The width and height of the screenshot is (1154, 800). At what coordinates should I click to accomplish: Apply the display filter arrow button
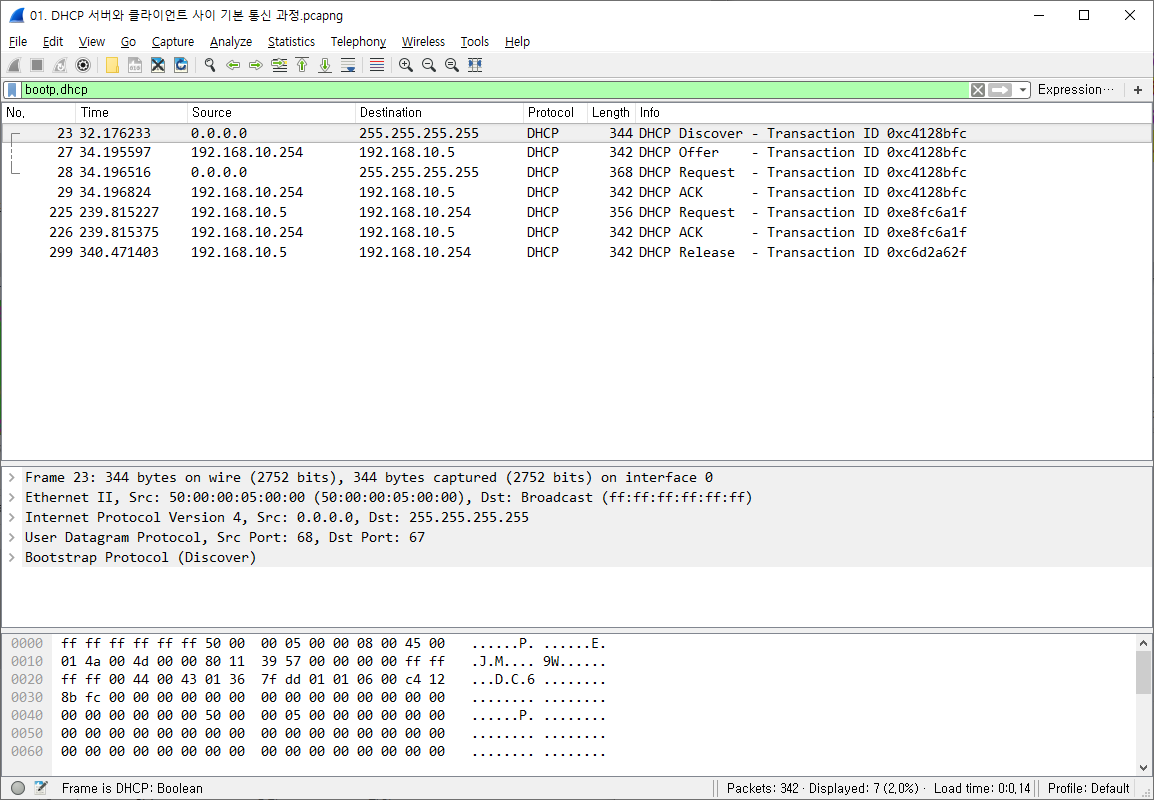(999, 90)
